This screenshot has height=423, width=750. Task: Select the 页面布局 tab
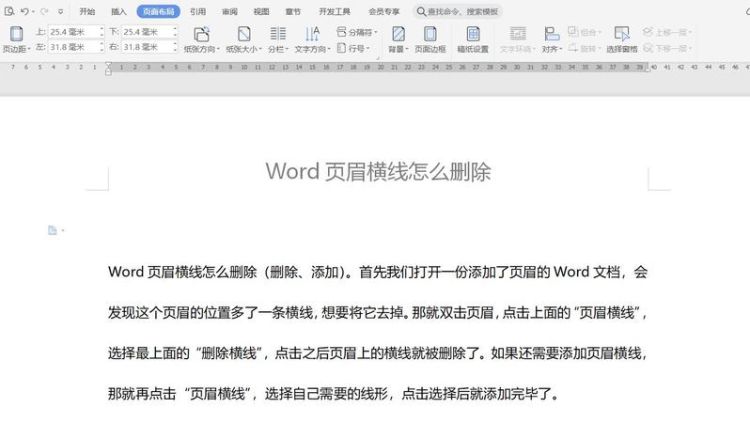click(x=158, y=11)
